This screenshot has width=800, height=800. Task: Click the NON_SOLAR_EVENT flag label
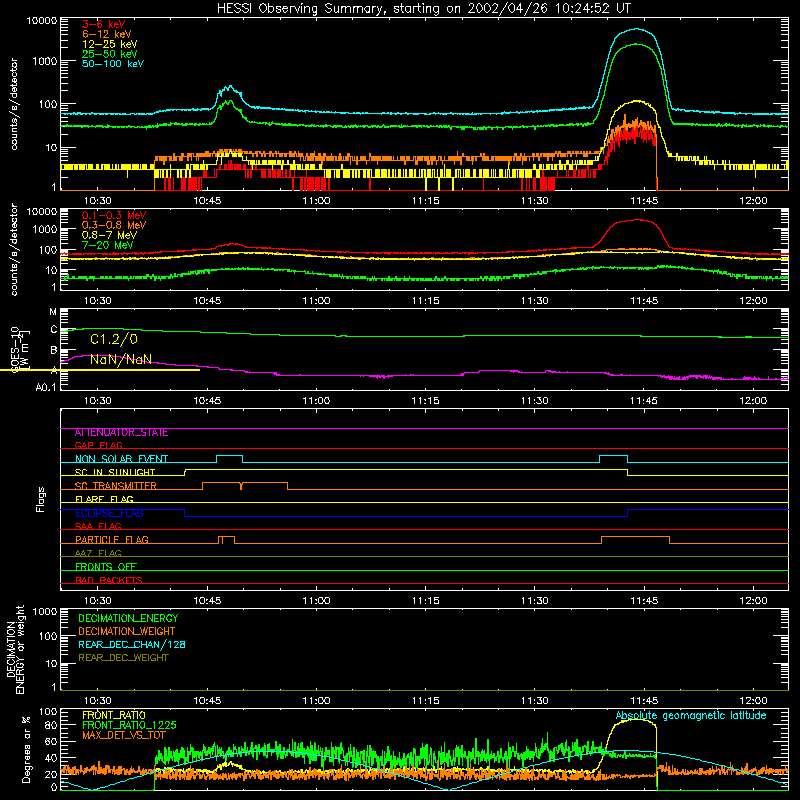pos(121,459)
